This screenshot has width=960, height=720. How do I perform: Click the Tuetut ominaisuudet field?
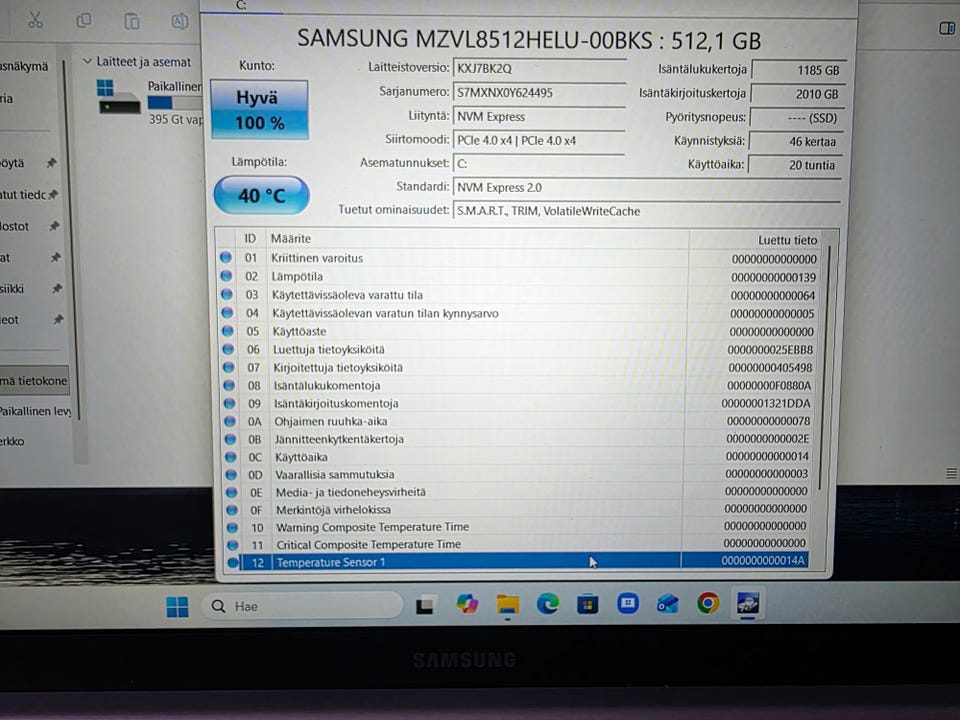[647, 211]
